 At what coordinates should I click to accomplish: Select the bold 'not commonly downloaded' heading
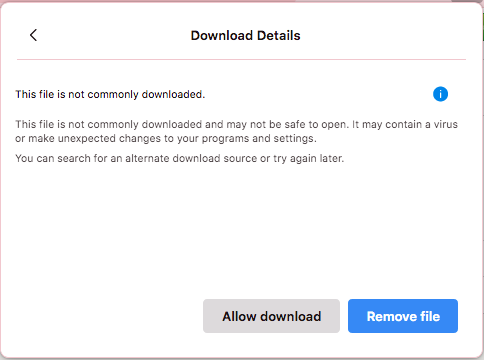point(110,94)
